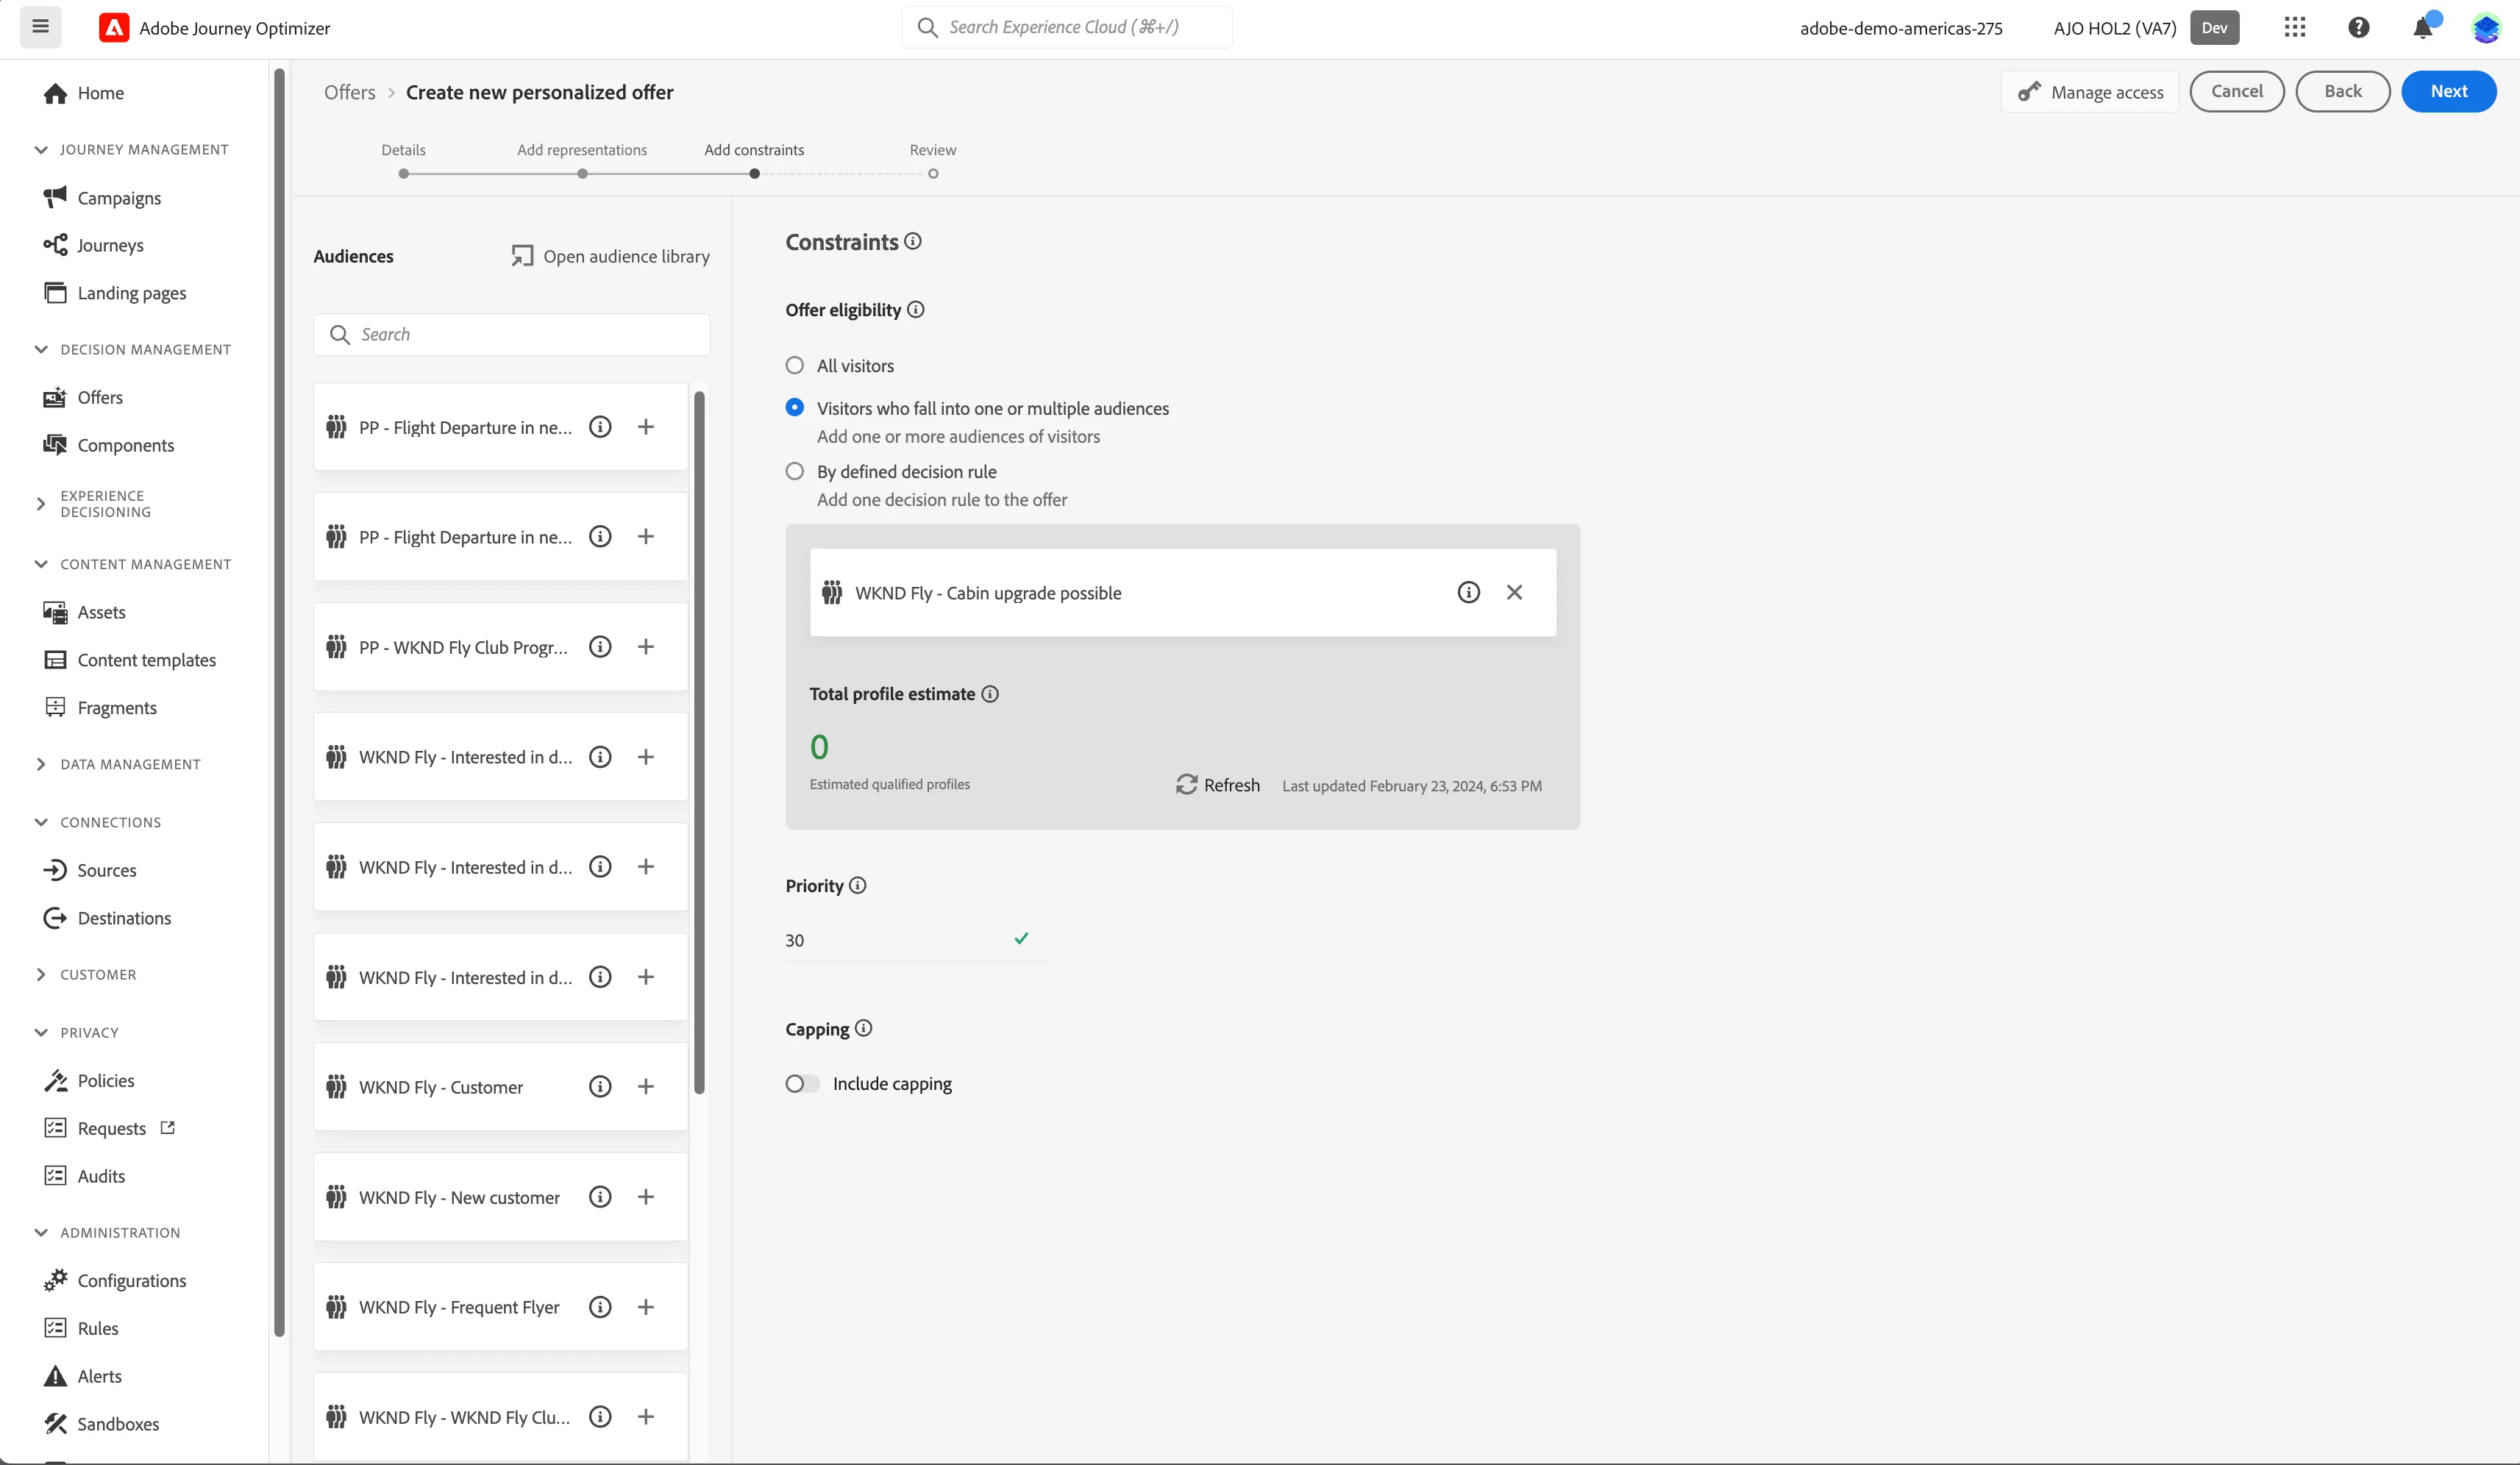Click info icon beside Offer eligibility

pos(916,309)
